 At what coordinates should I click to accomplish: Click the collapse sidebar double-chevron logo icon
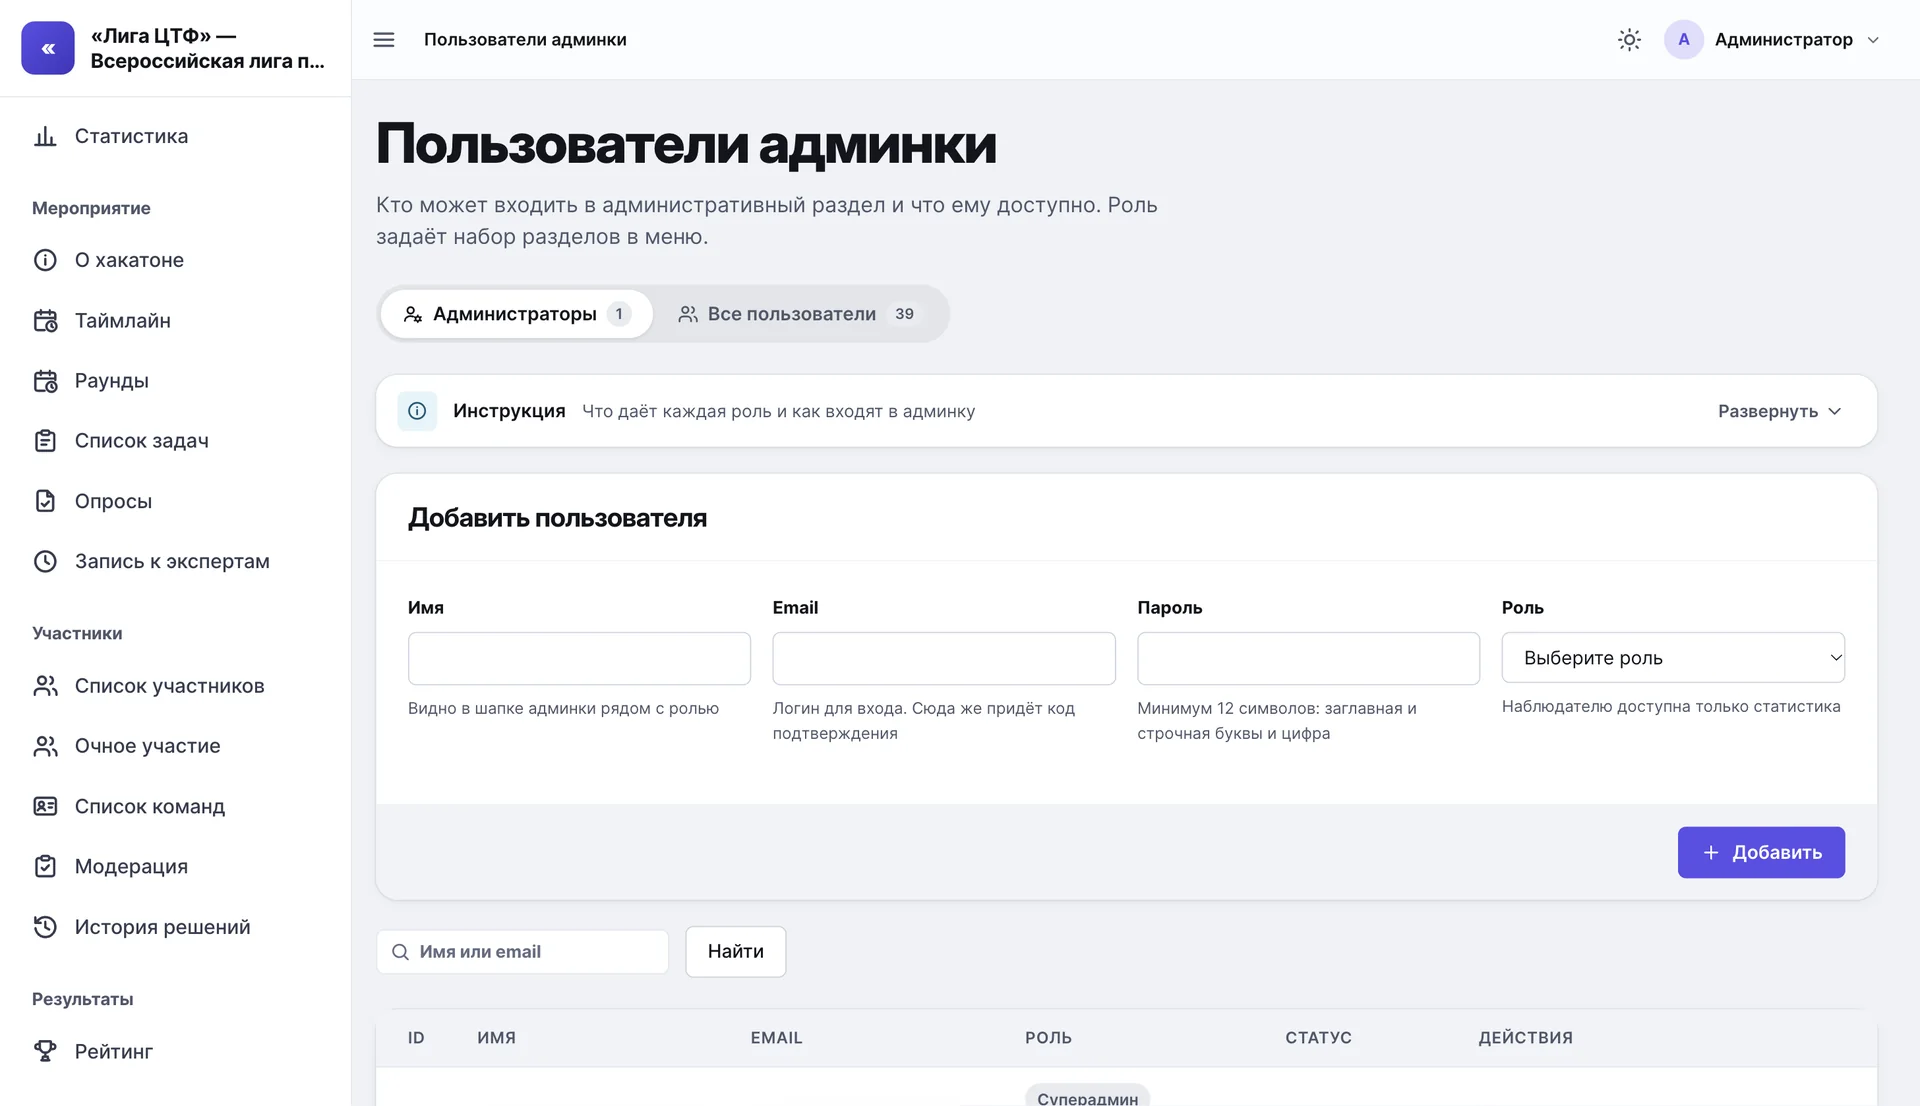click(x=48, y=48)
